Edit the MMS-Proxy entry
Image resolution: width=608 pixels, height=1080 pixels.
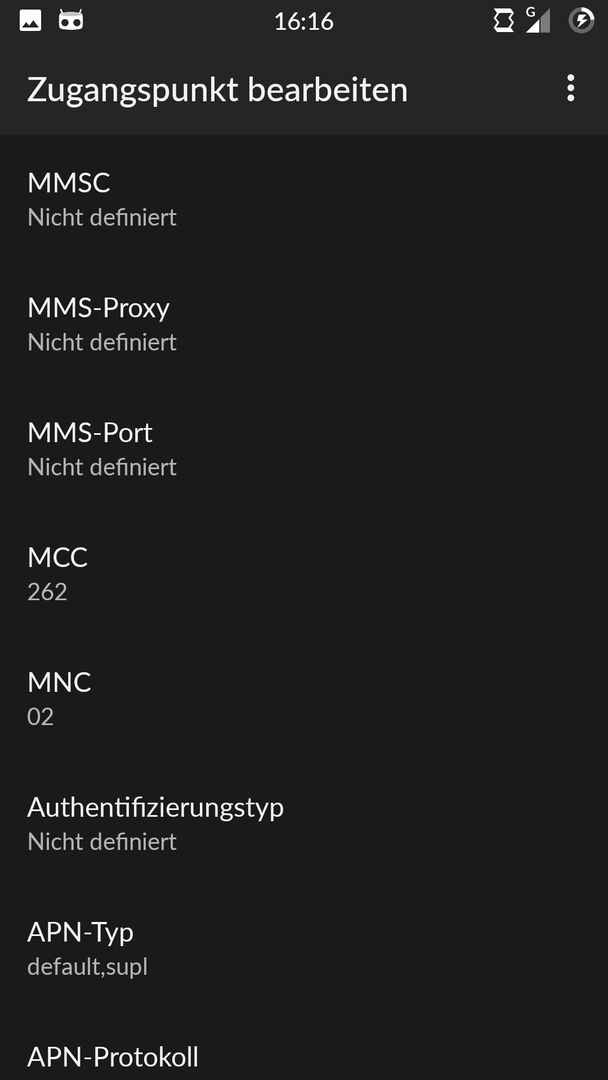click(x=304, y=324)
